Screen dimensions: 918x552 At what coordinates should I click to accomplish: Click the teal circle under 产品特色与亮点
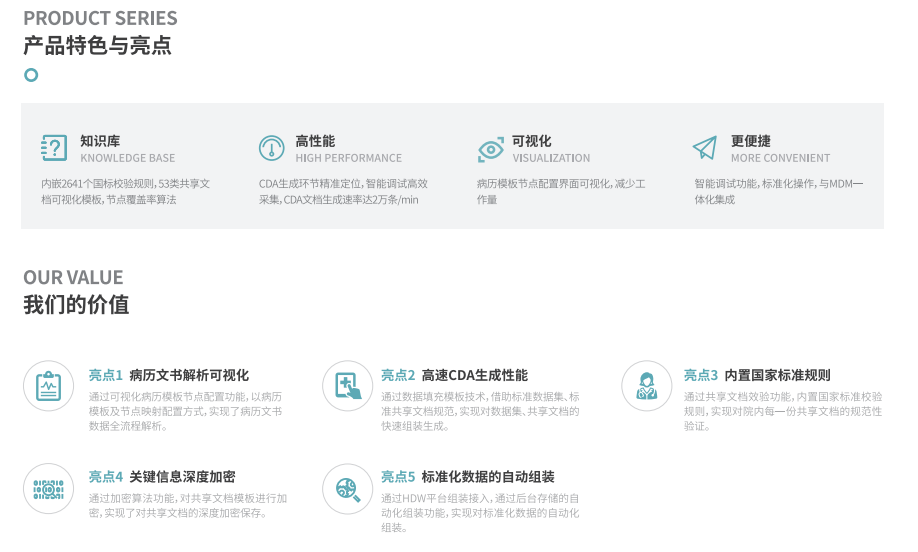(x=31, y=75)
